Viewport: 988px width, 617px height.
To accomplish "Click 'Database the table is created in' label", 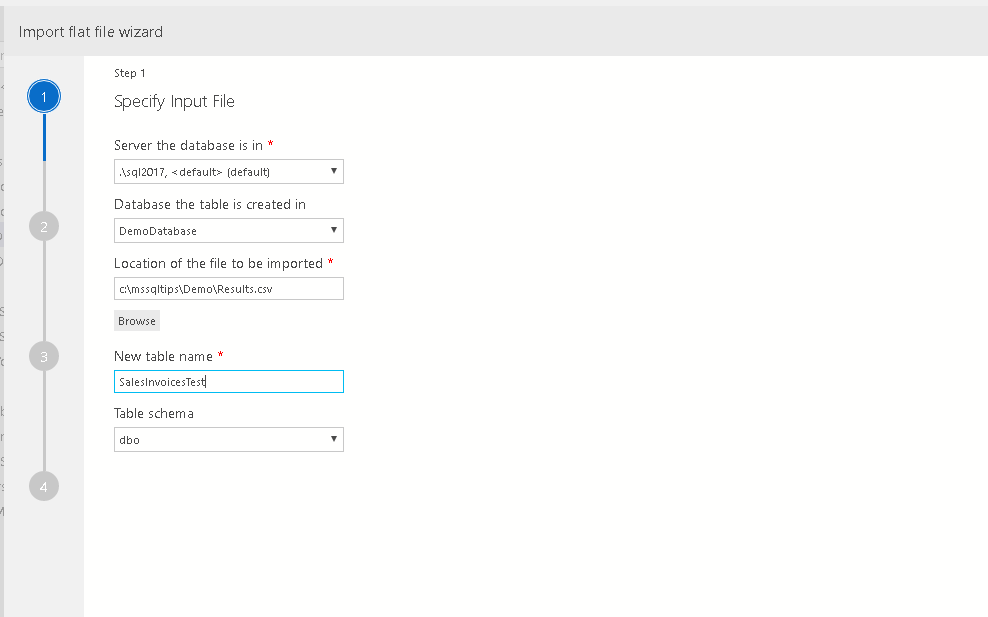I will 210,204.
